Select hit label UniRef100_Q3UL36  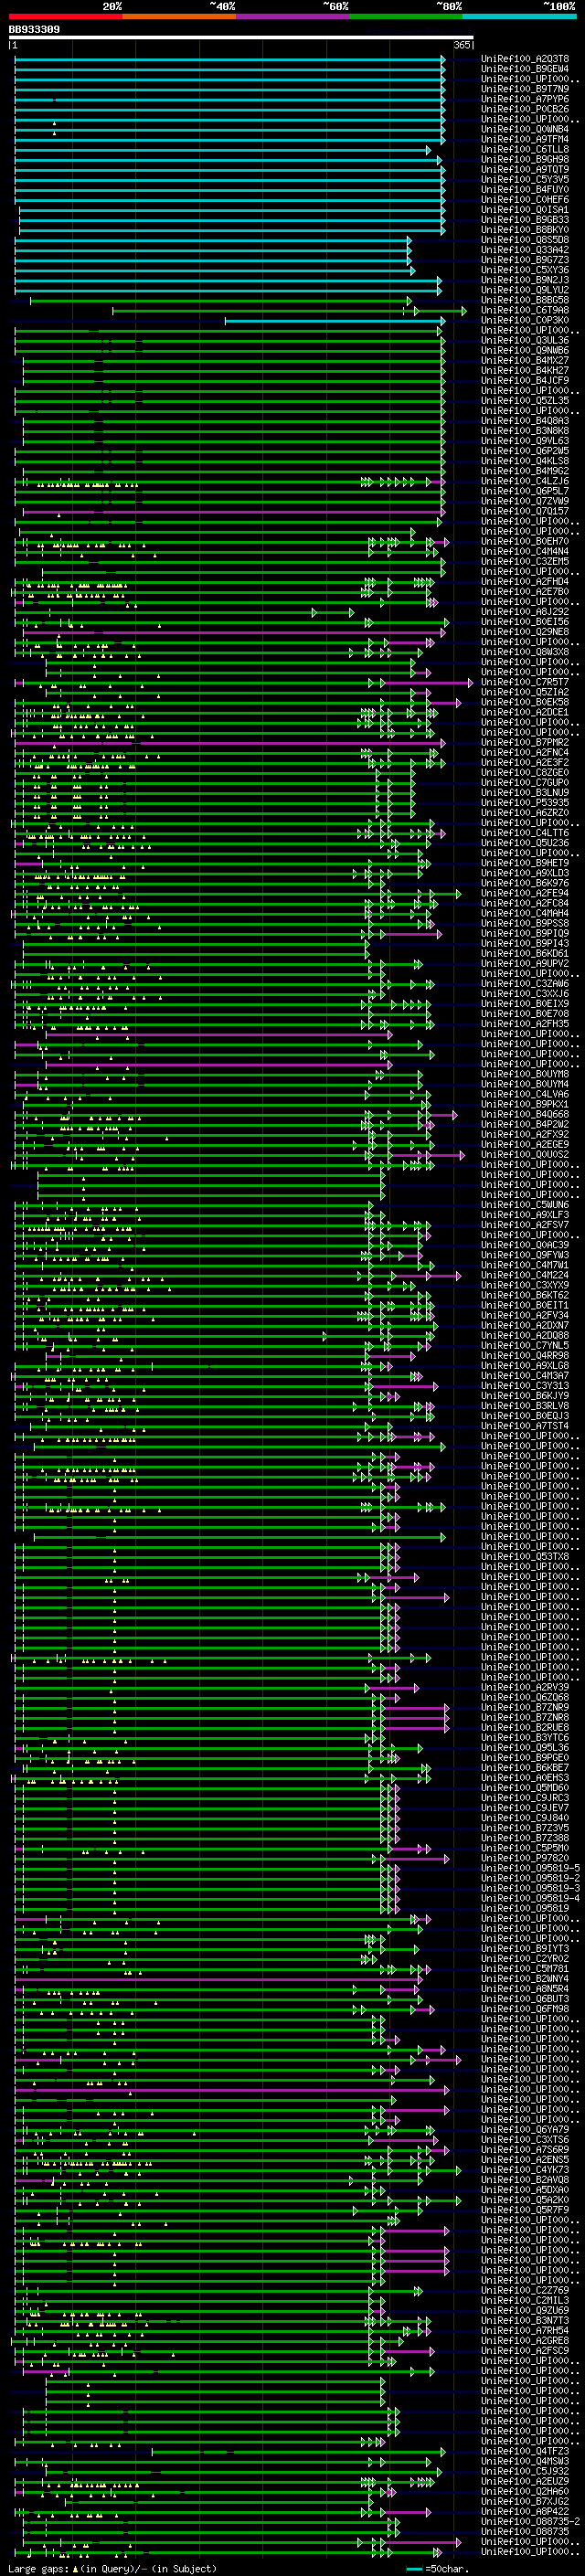(525, 340)
